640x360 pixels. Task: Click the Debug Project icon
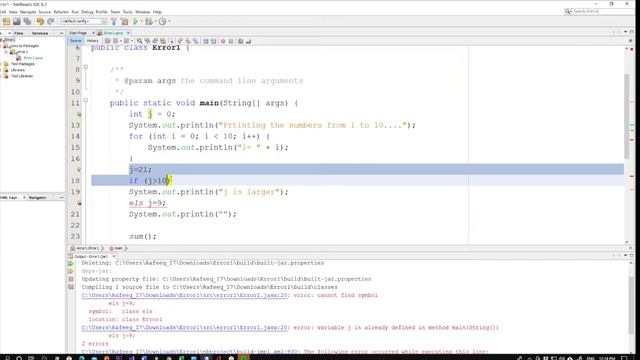click(149, 21)
